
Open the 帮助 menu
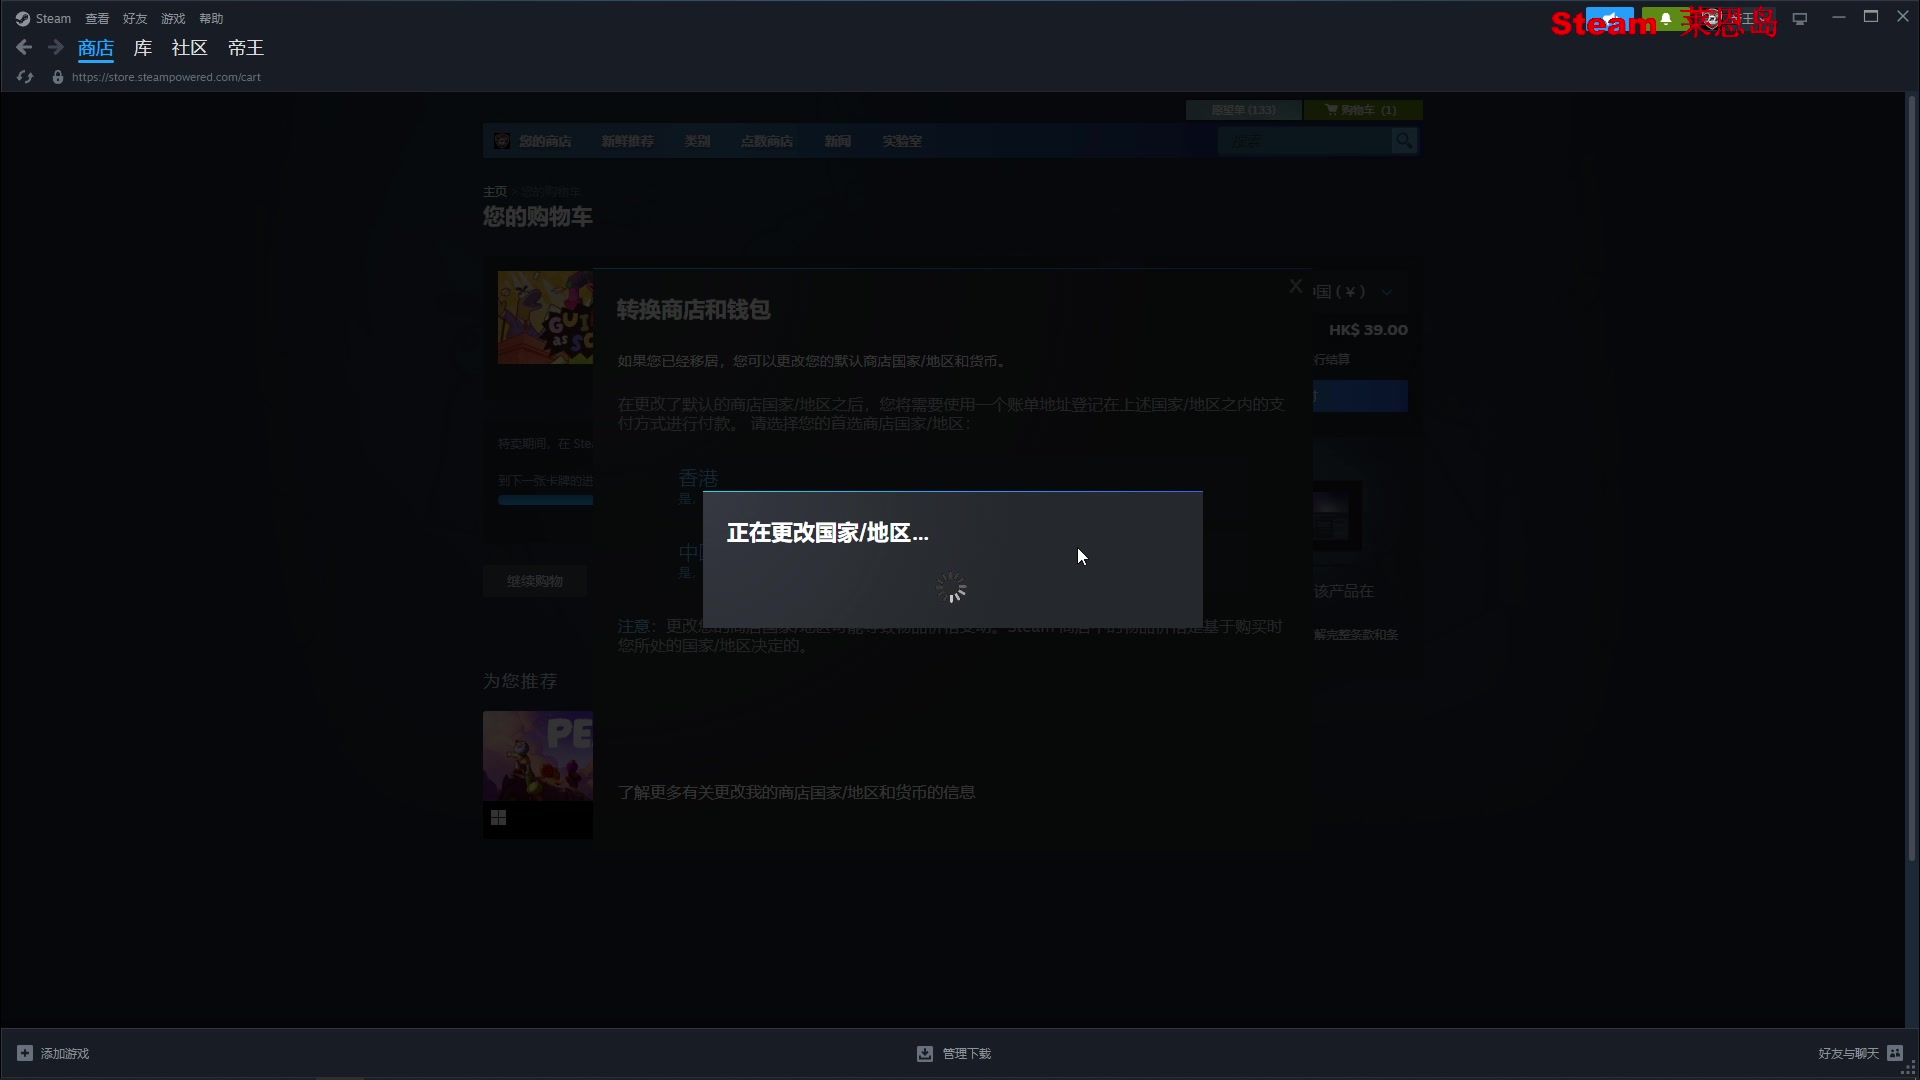[211, 18]
